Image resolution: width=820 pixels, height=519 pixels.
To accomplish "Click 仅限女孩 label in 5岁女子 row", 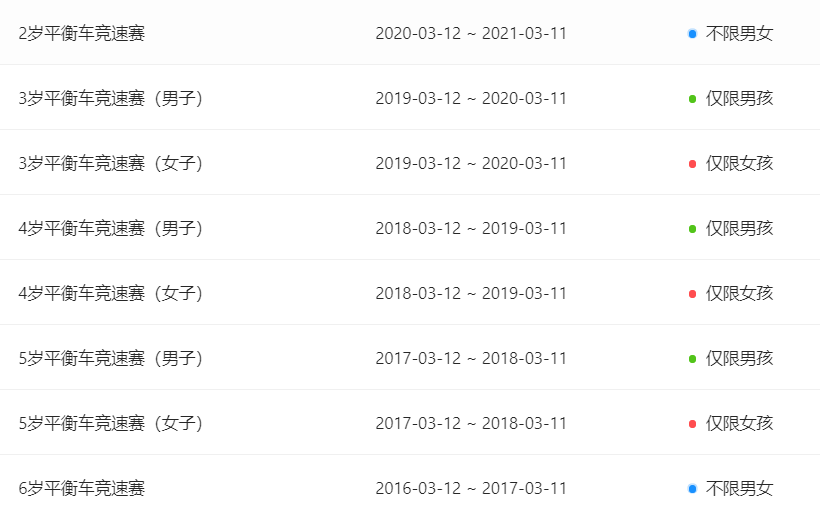I will click(739, 423).
